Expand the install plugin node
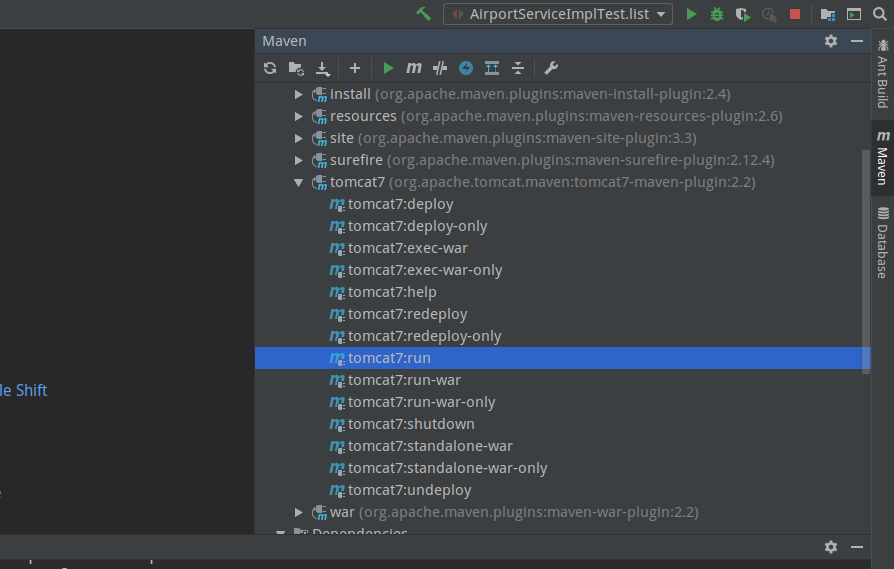894x569 pixels. point(298,94)
